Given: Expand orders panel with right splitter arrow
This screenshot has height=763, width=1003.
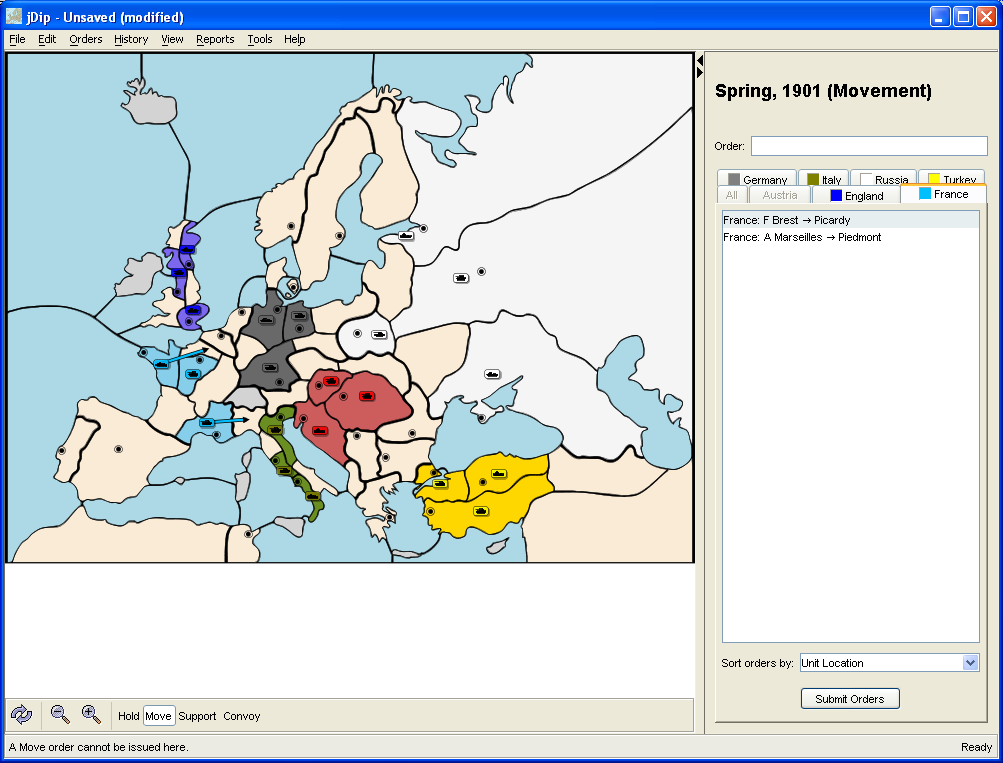Looking at the screenshot, I should click(700, 72).
